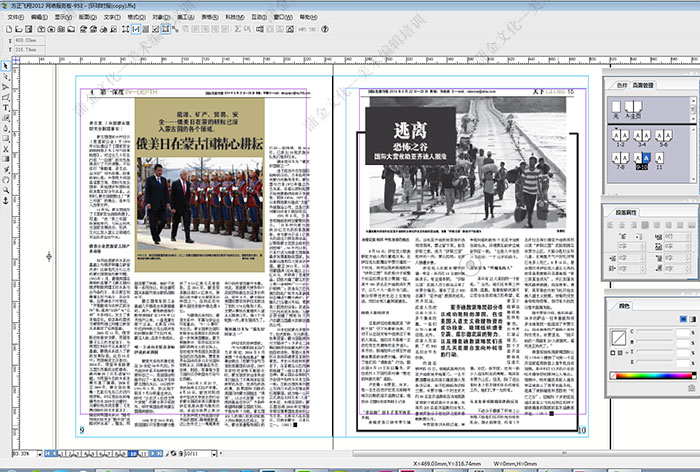Switch to the 色样 tab
This screenshot has height=472, width=700.
coord(621,85)
